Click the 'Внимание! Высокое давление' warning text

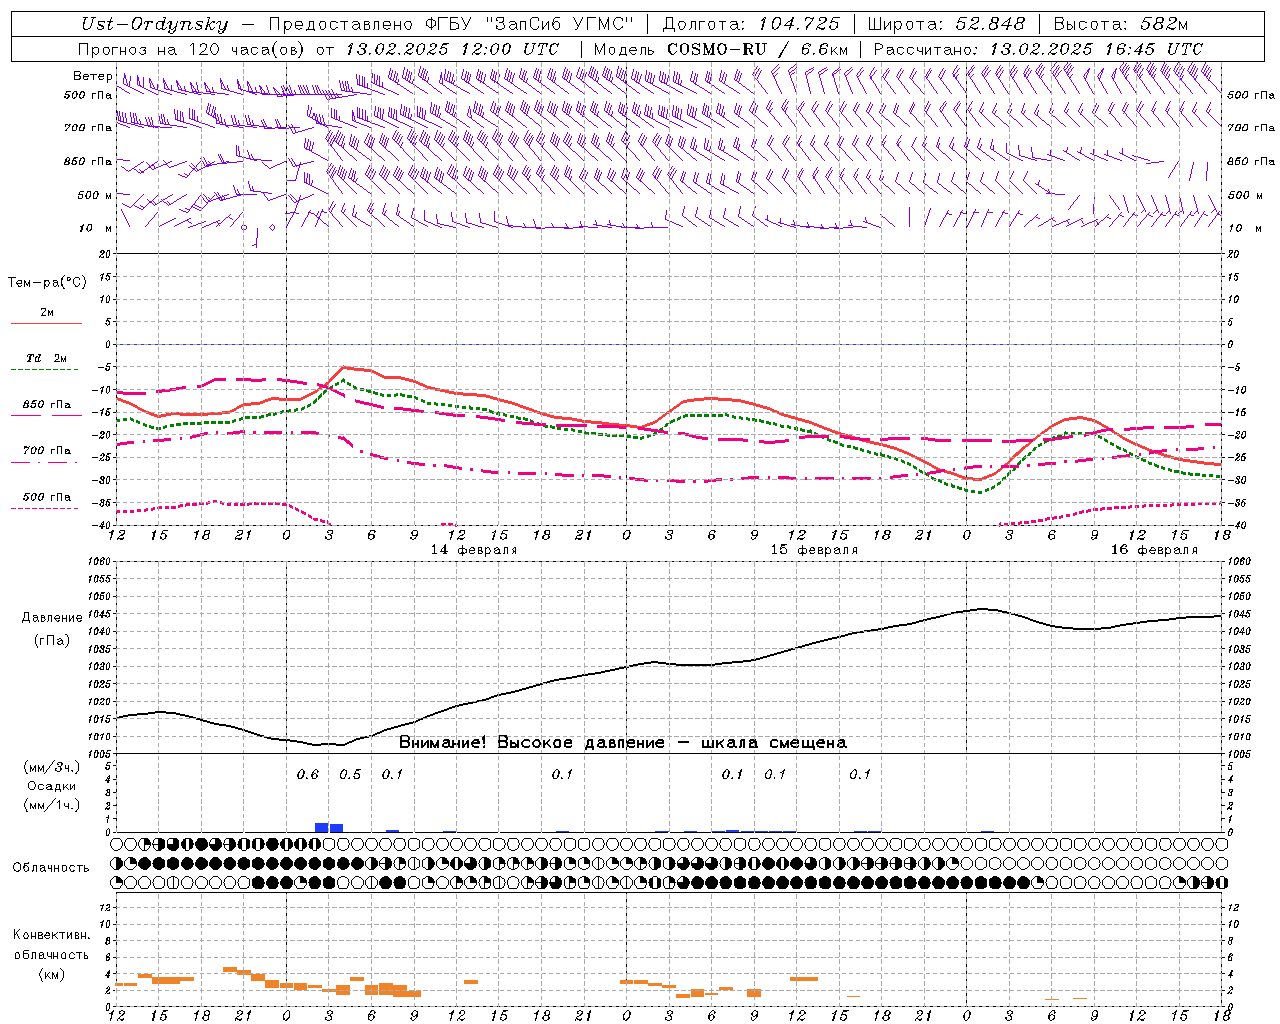pos(532,743)
